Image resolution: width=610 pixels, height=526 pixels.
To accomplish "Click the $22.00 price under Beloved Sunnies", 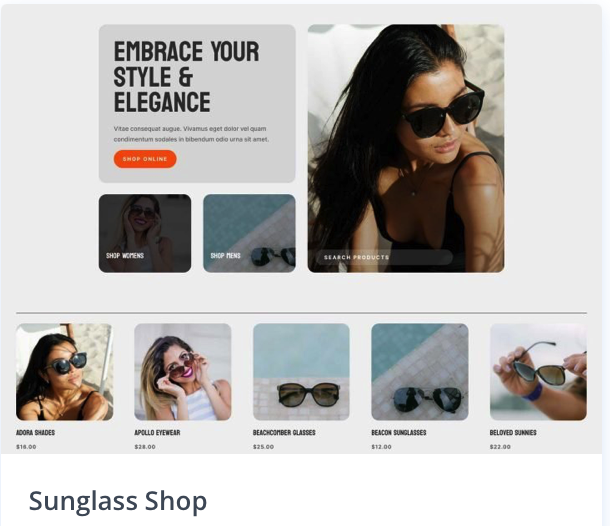I will (x=500, y=447).
